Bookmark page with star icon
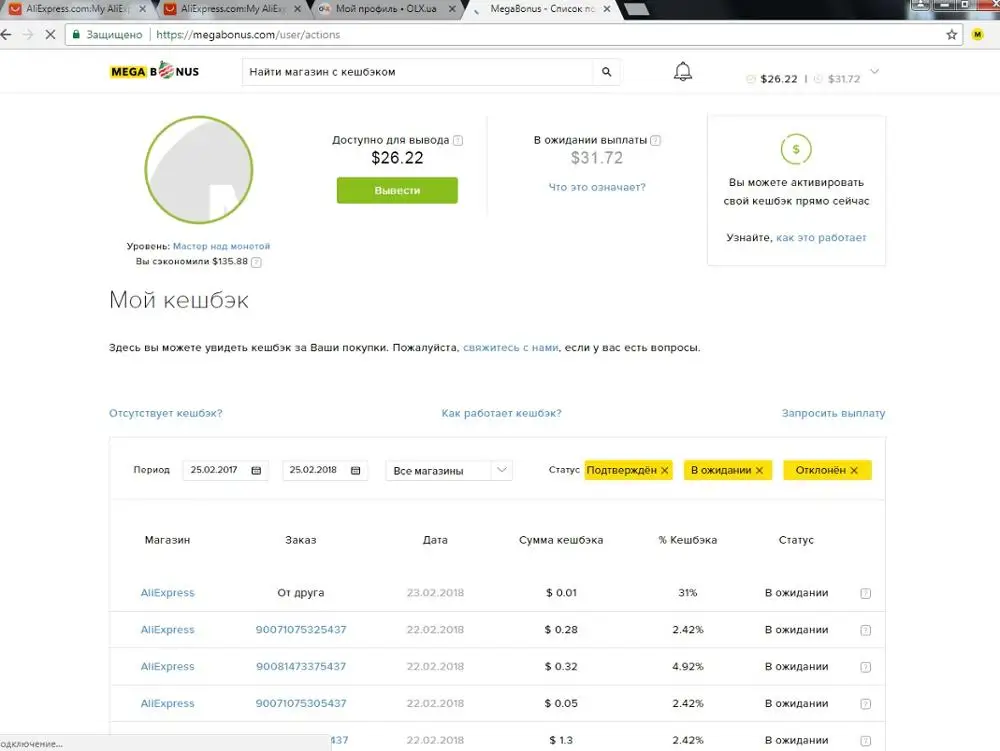Image resolution: width=1000 pixels, height=751 pixels. click(x=951, y=34)
